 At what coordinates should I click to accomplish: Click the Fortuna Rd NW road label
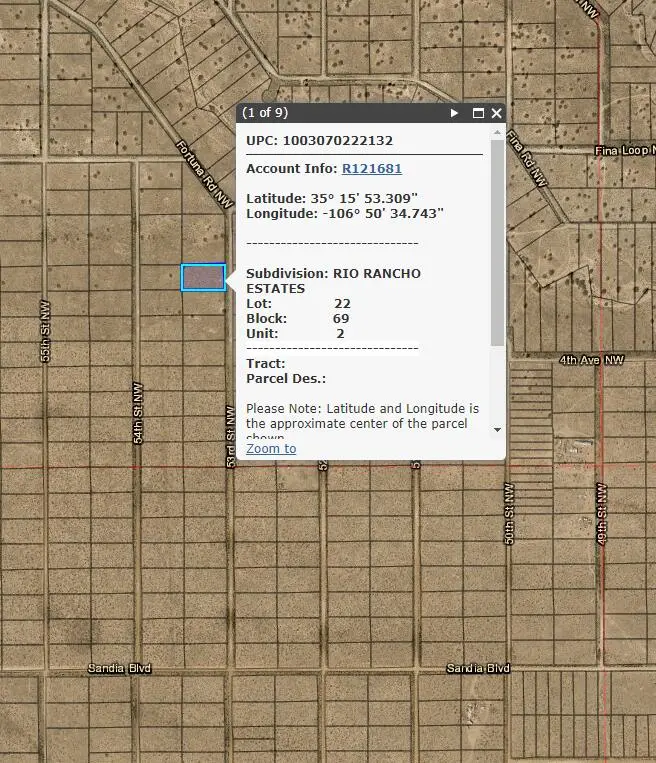coord(204,173)
